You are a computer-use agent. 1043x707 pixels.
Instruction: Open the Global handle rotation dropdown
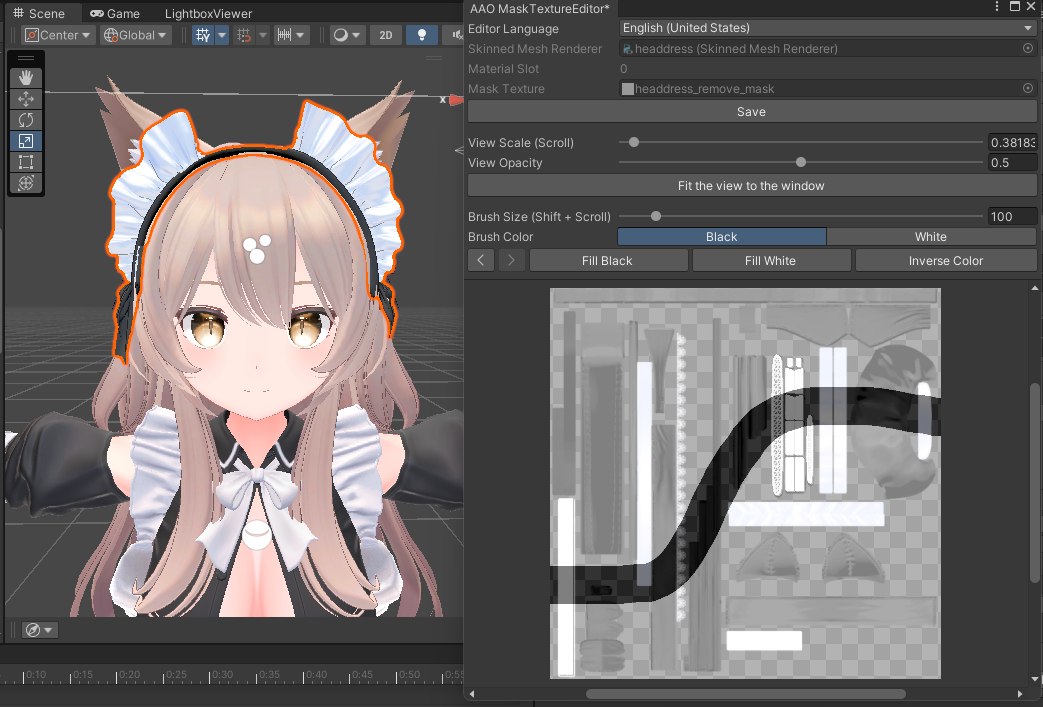[x=136, y=35]
